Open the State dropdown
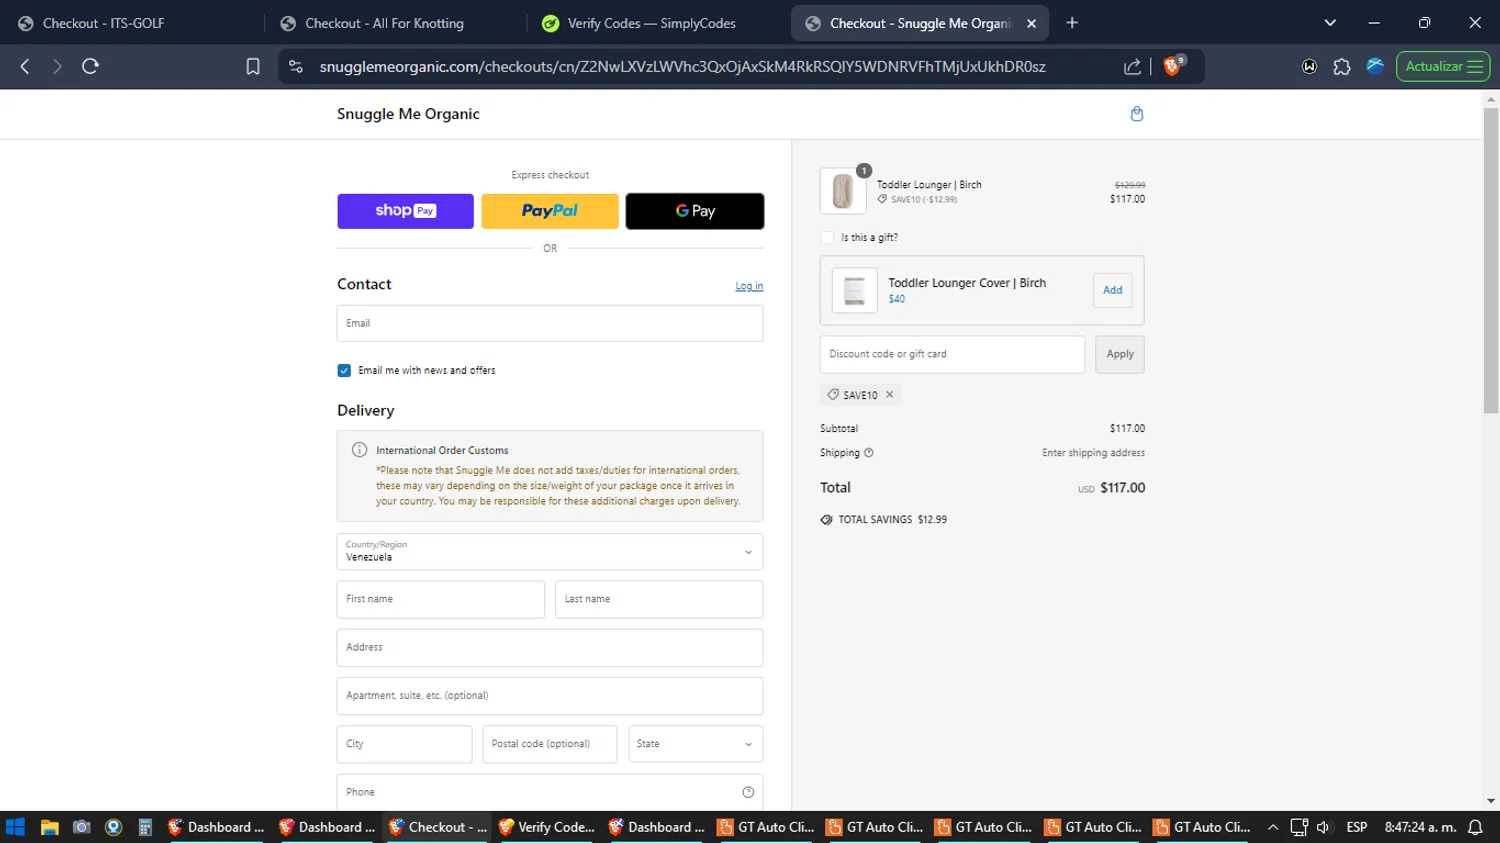 (695, 744)
